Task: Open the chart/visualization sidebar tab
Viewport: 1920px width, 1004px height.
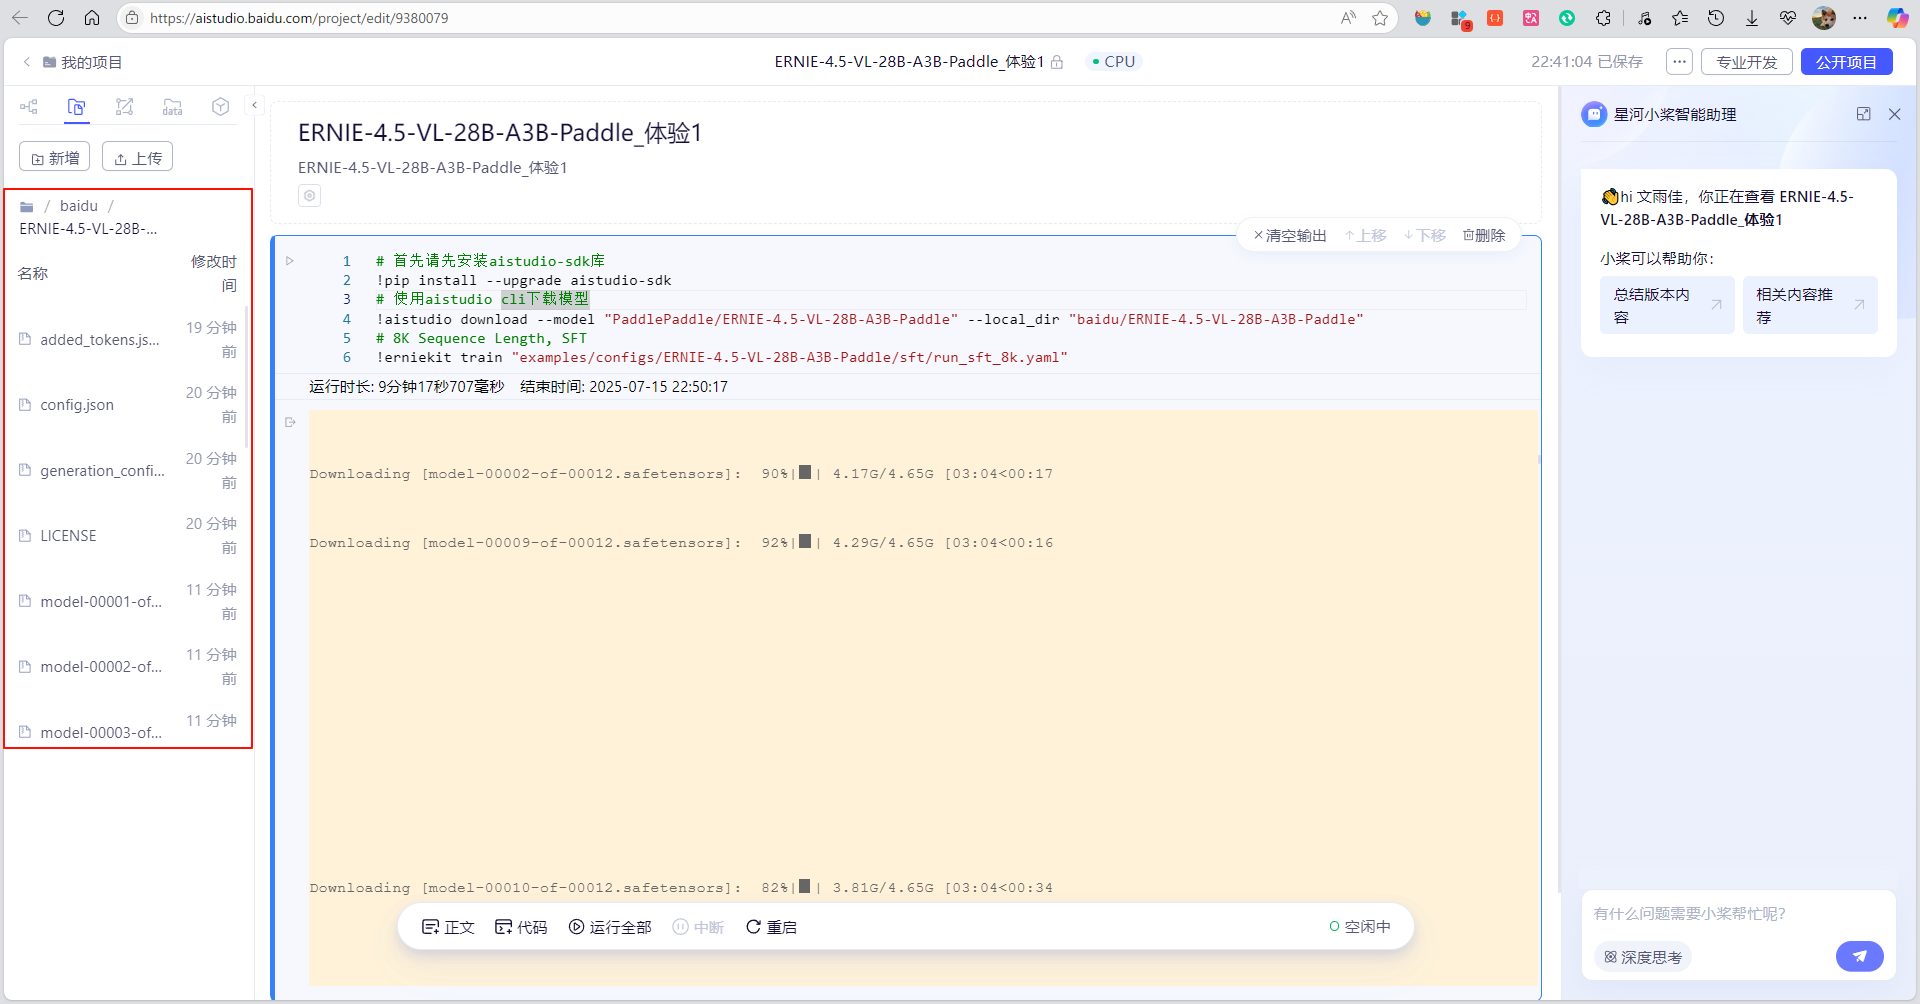Action: coord(125,107)
